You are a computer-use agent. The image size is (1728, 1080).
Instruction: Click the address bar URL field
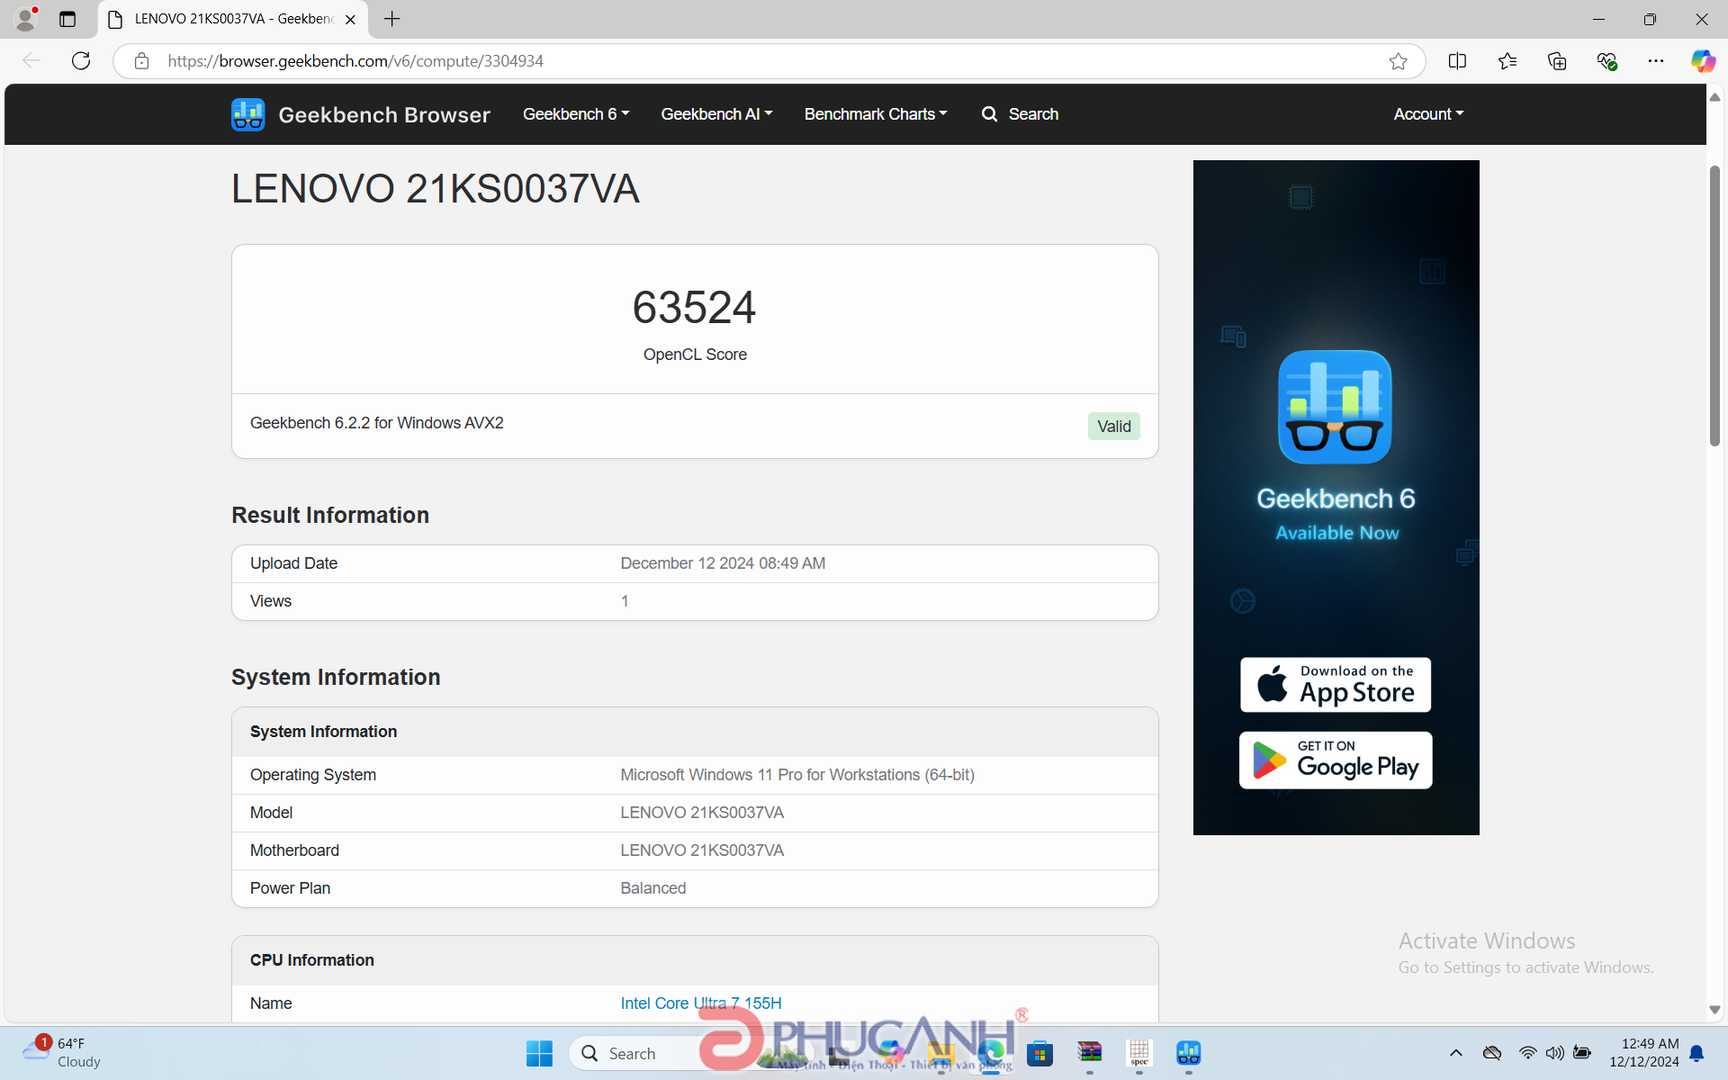click(x=770, y=61)
